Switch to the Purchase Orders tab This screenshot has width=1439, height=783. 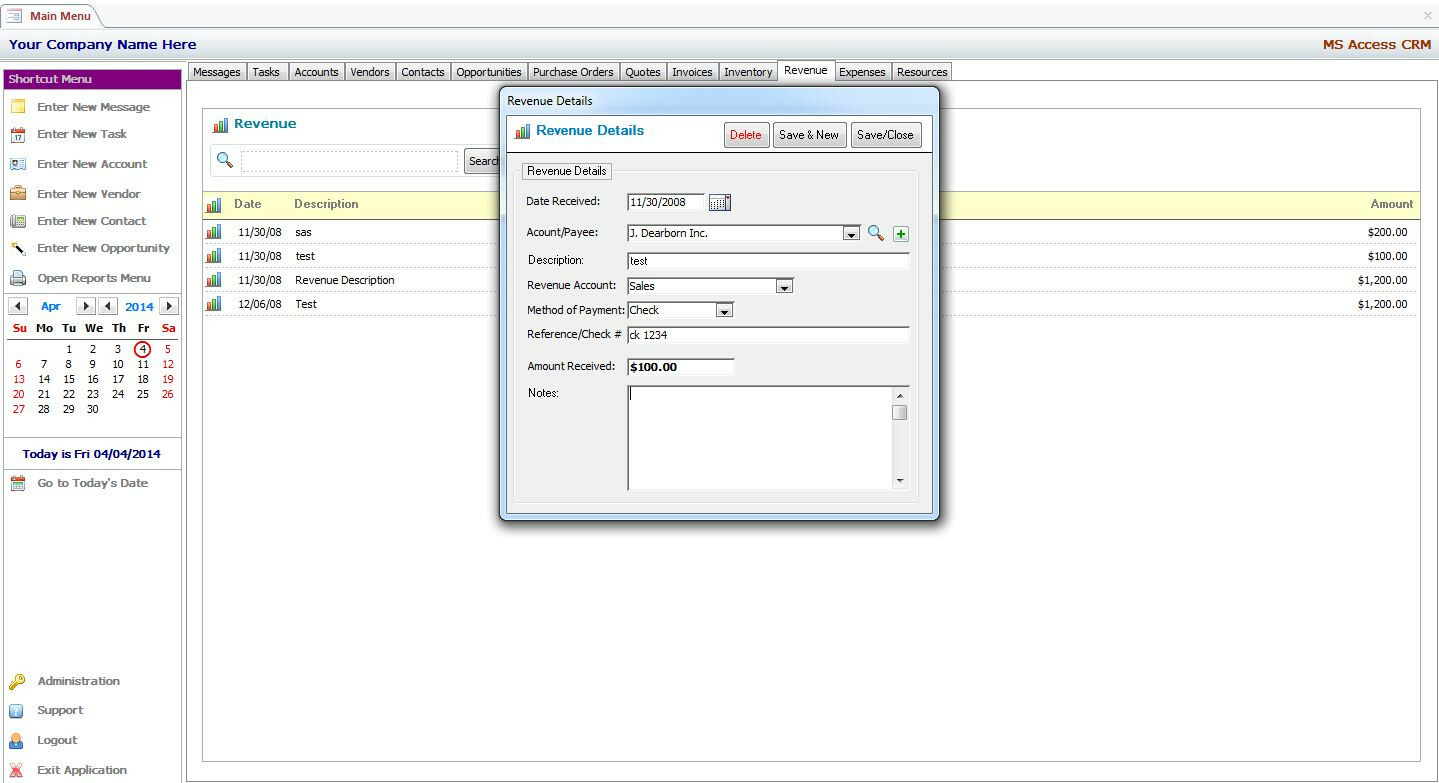click(x=573, y=72)
